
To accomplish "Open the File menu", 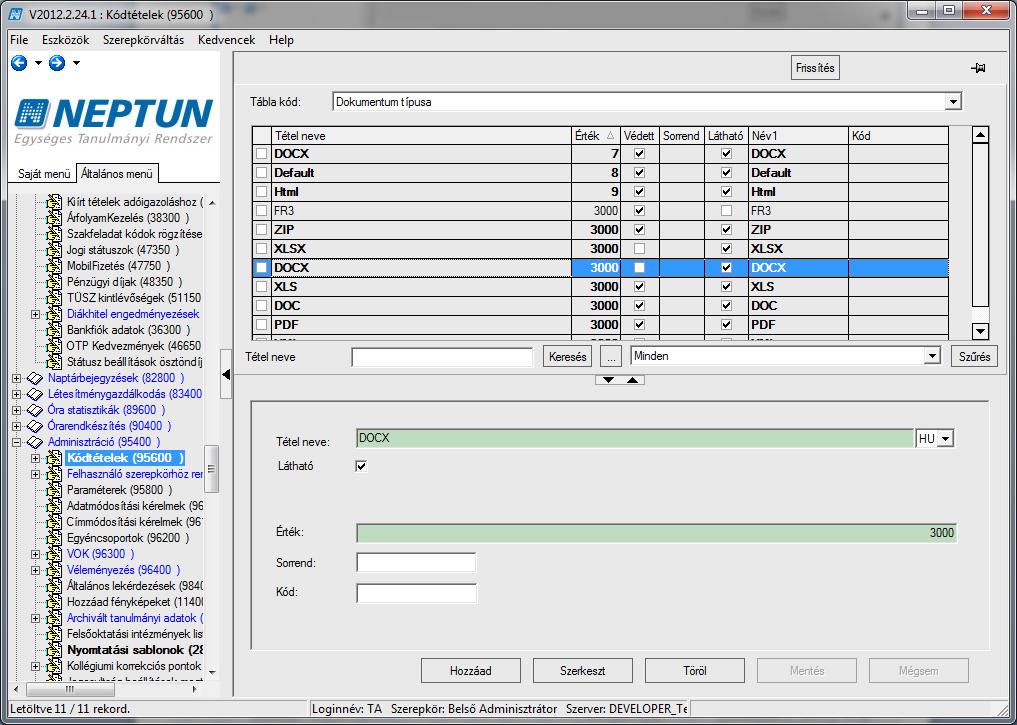I will 19,40.
